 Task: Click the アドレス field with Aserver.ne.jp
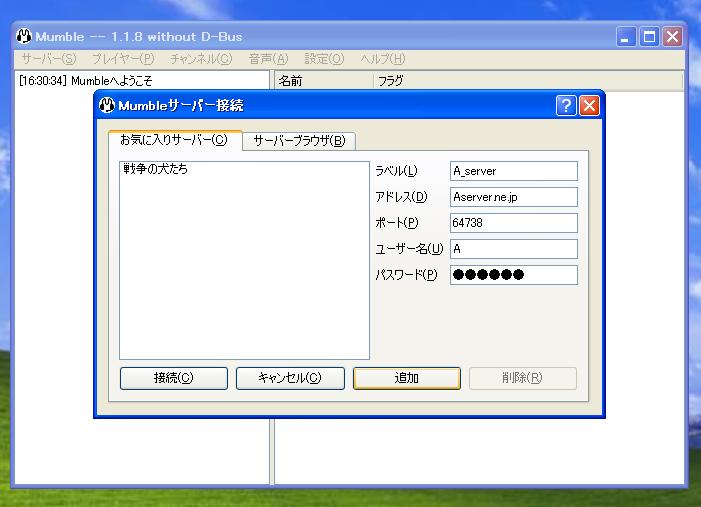coord(514,197)
